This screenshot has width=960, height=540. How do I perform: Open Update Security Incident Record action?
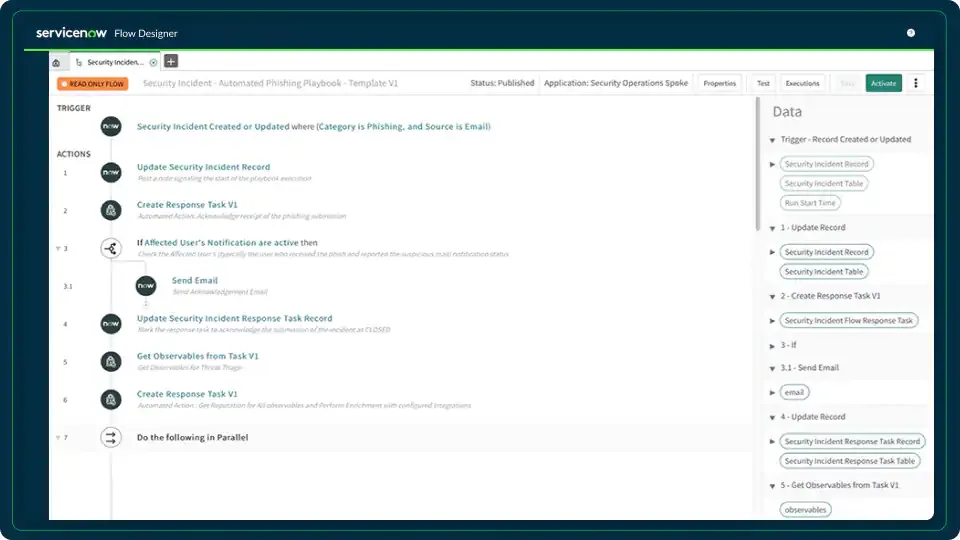click(x=203, y=167)
